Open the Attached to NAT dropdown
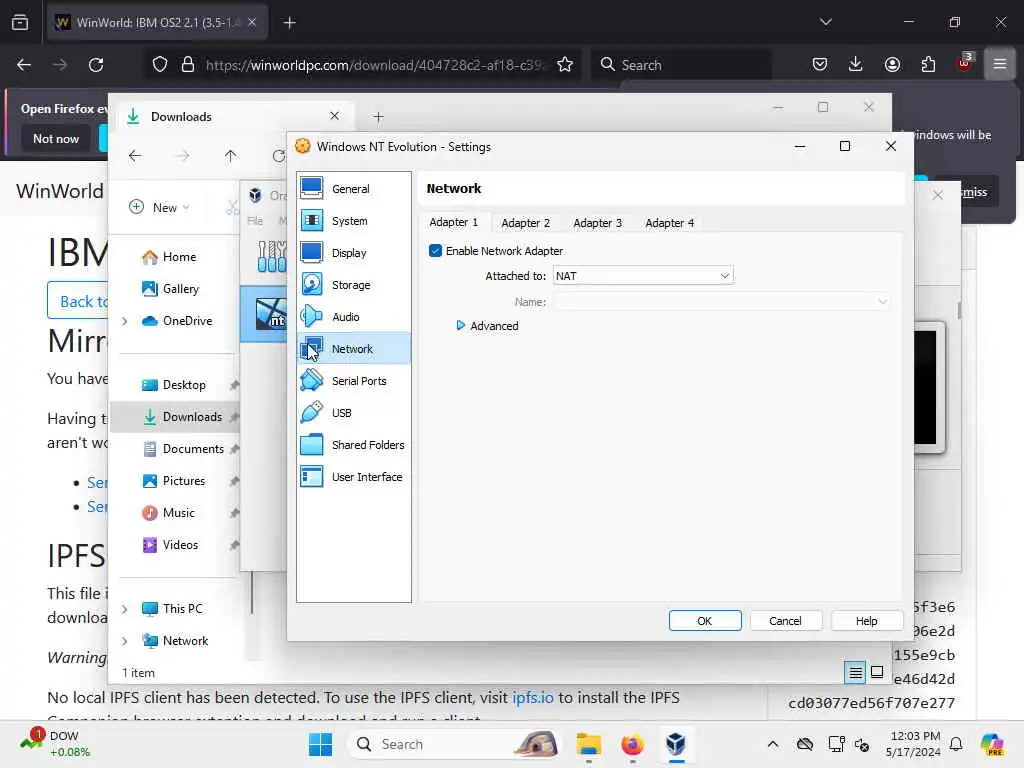 coord(643,276)
